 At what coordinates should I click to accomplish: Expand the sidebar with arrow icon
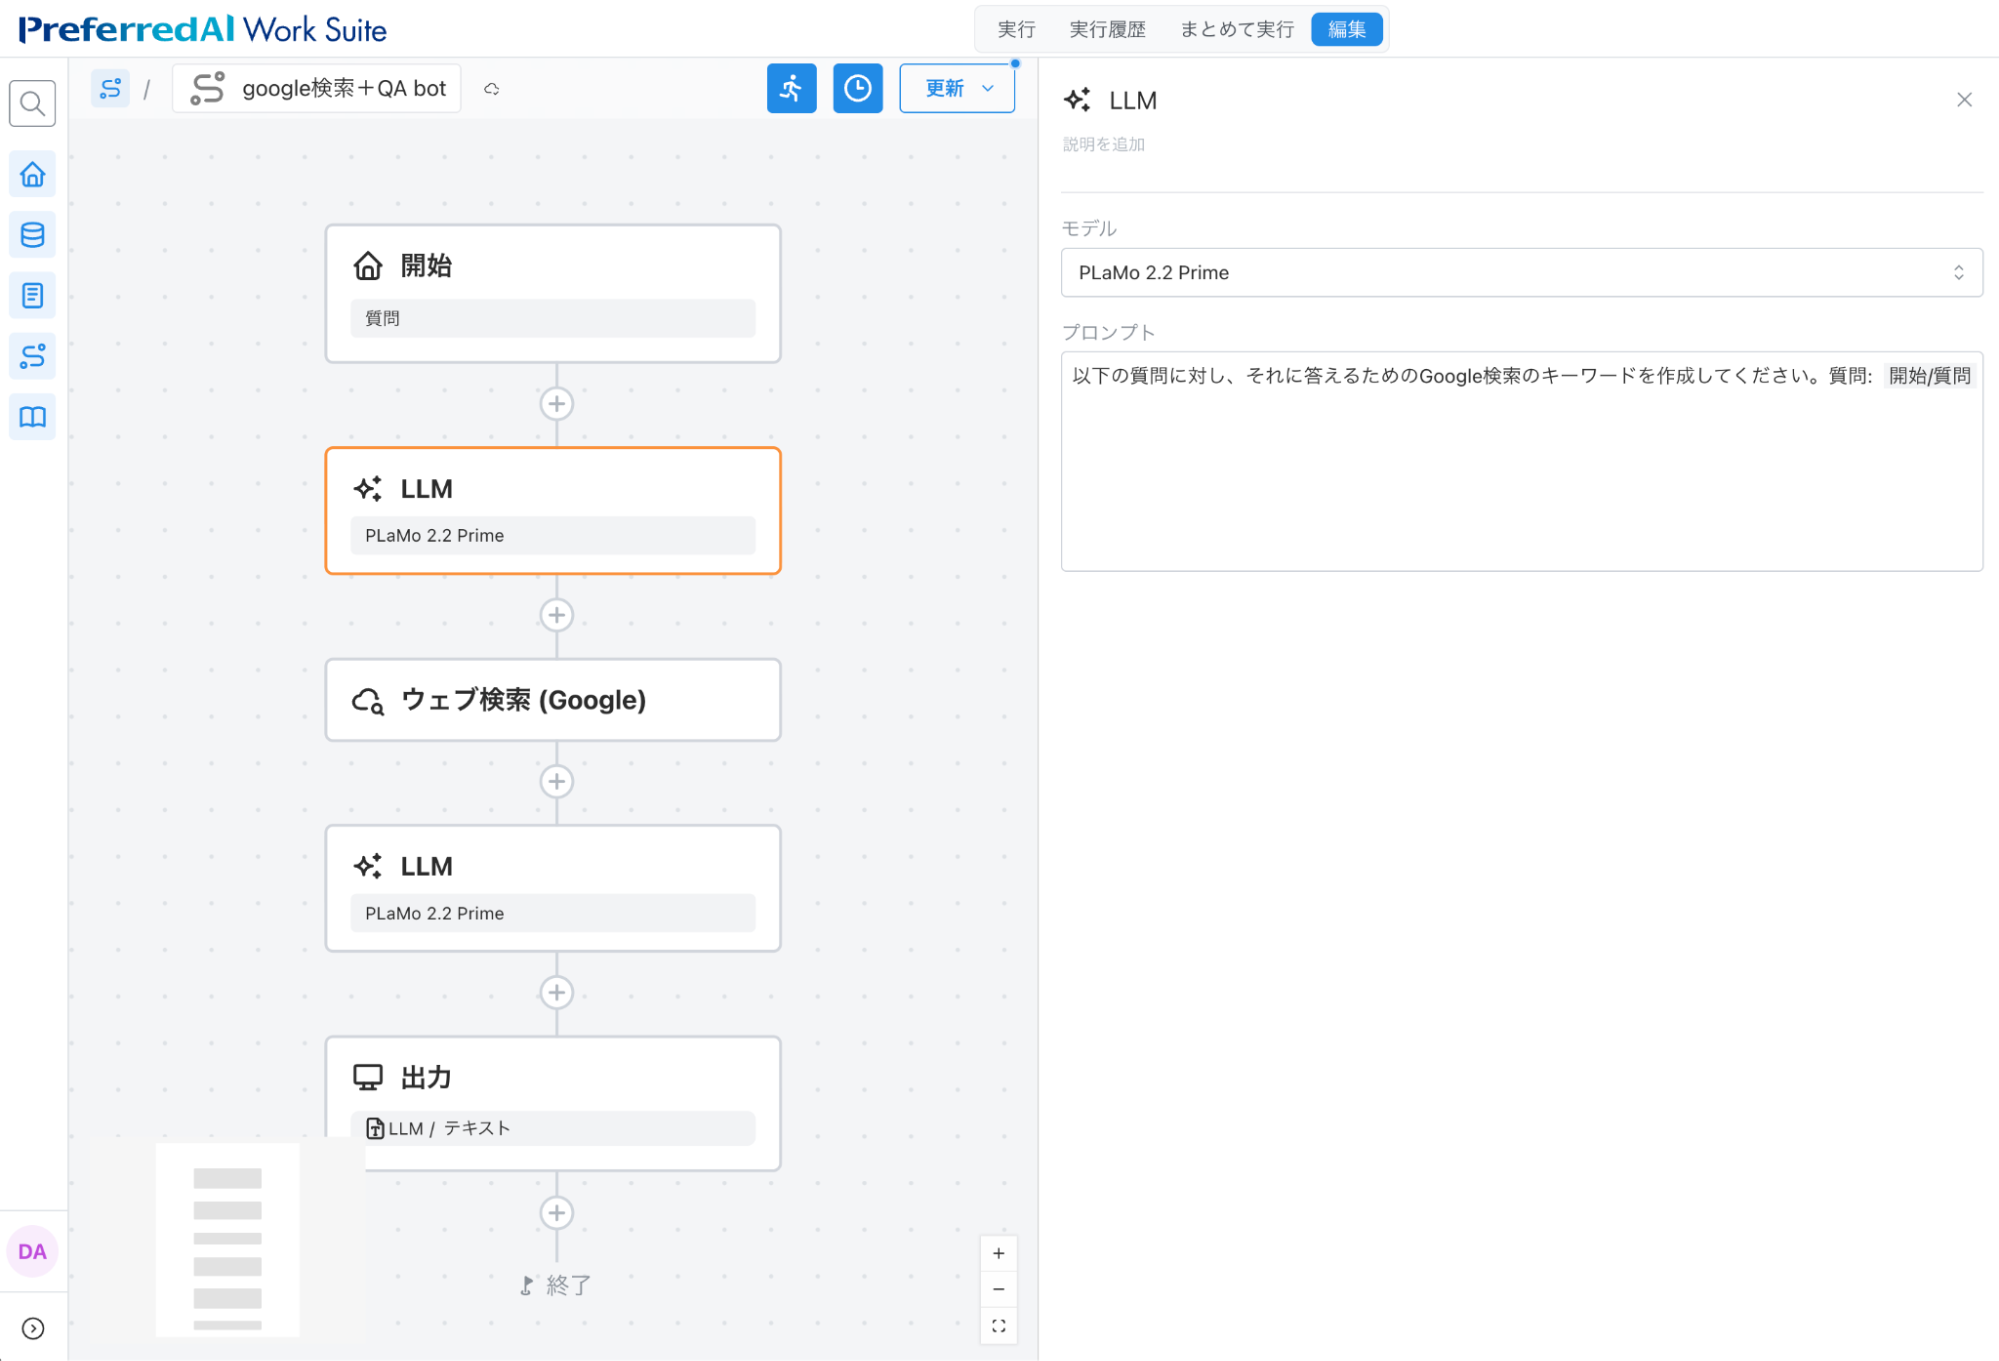coord(32,1328)
